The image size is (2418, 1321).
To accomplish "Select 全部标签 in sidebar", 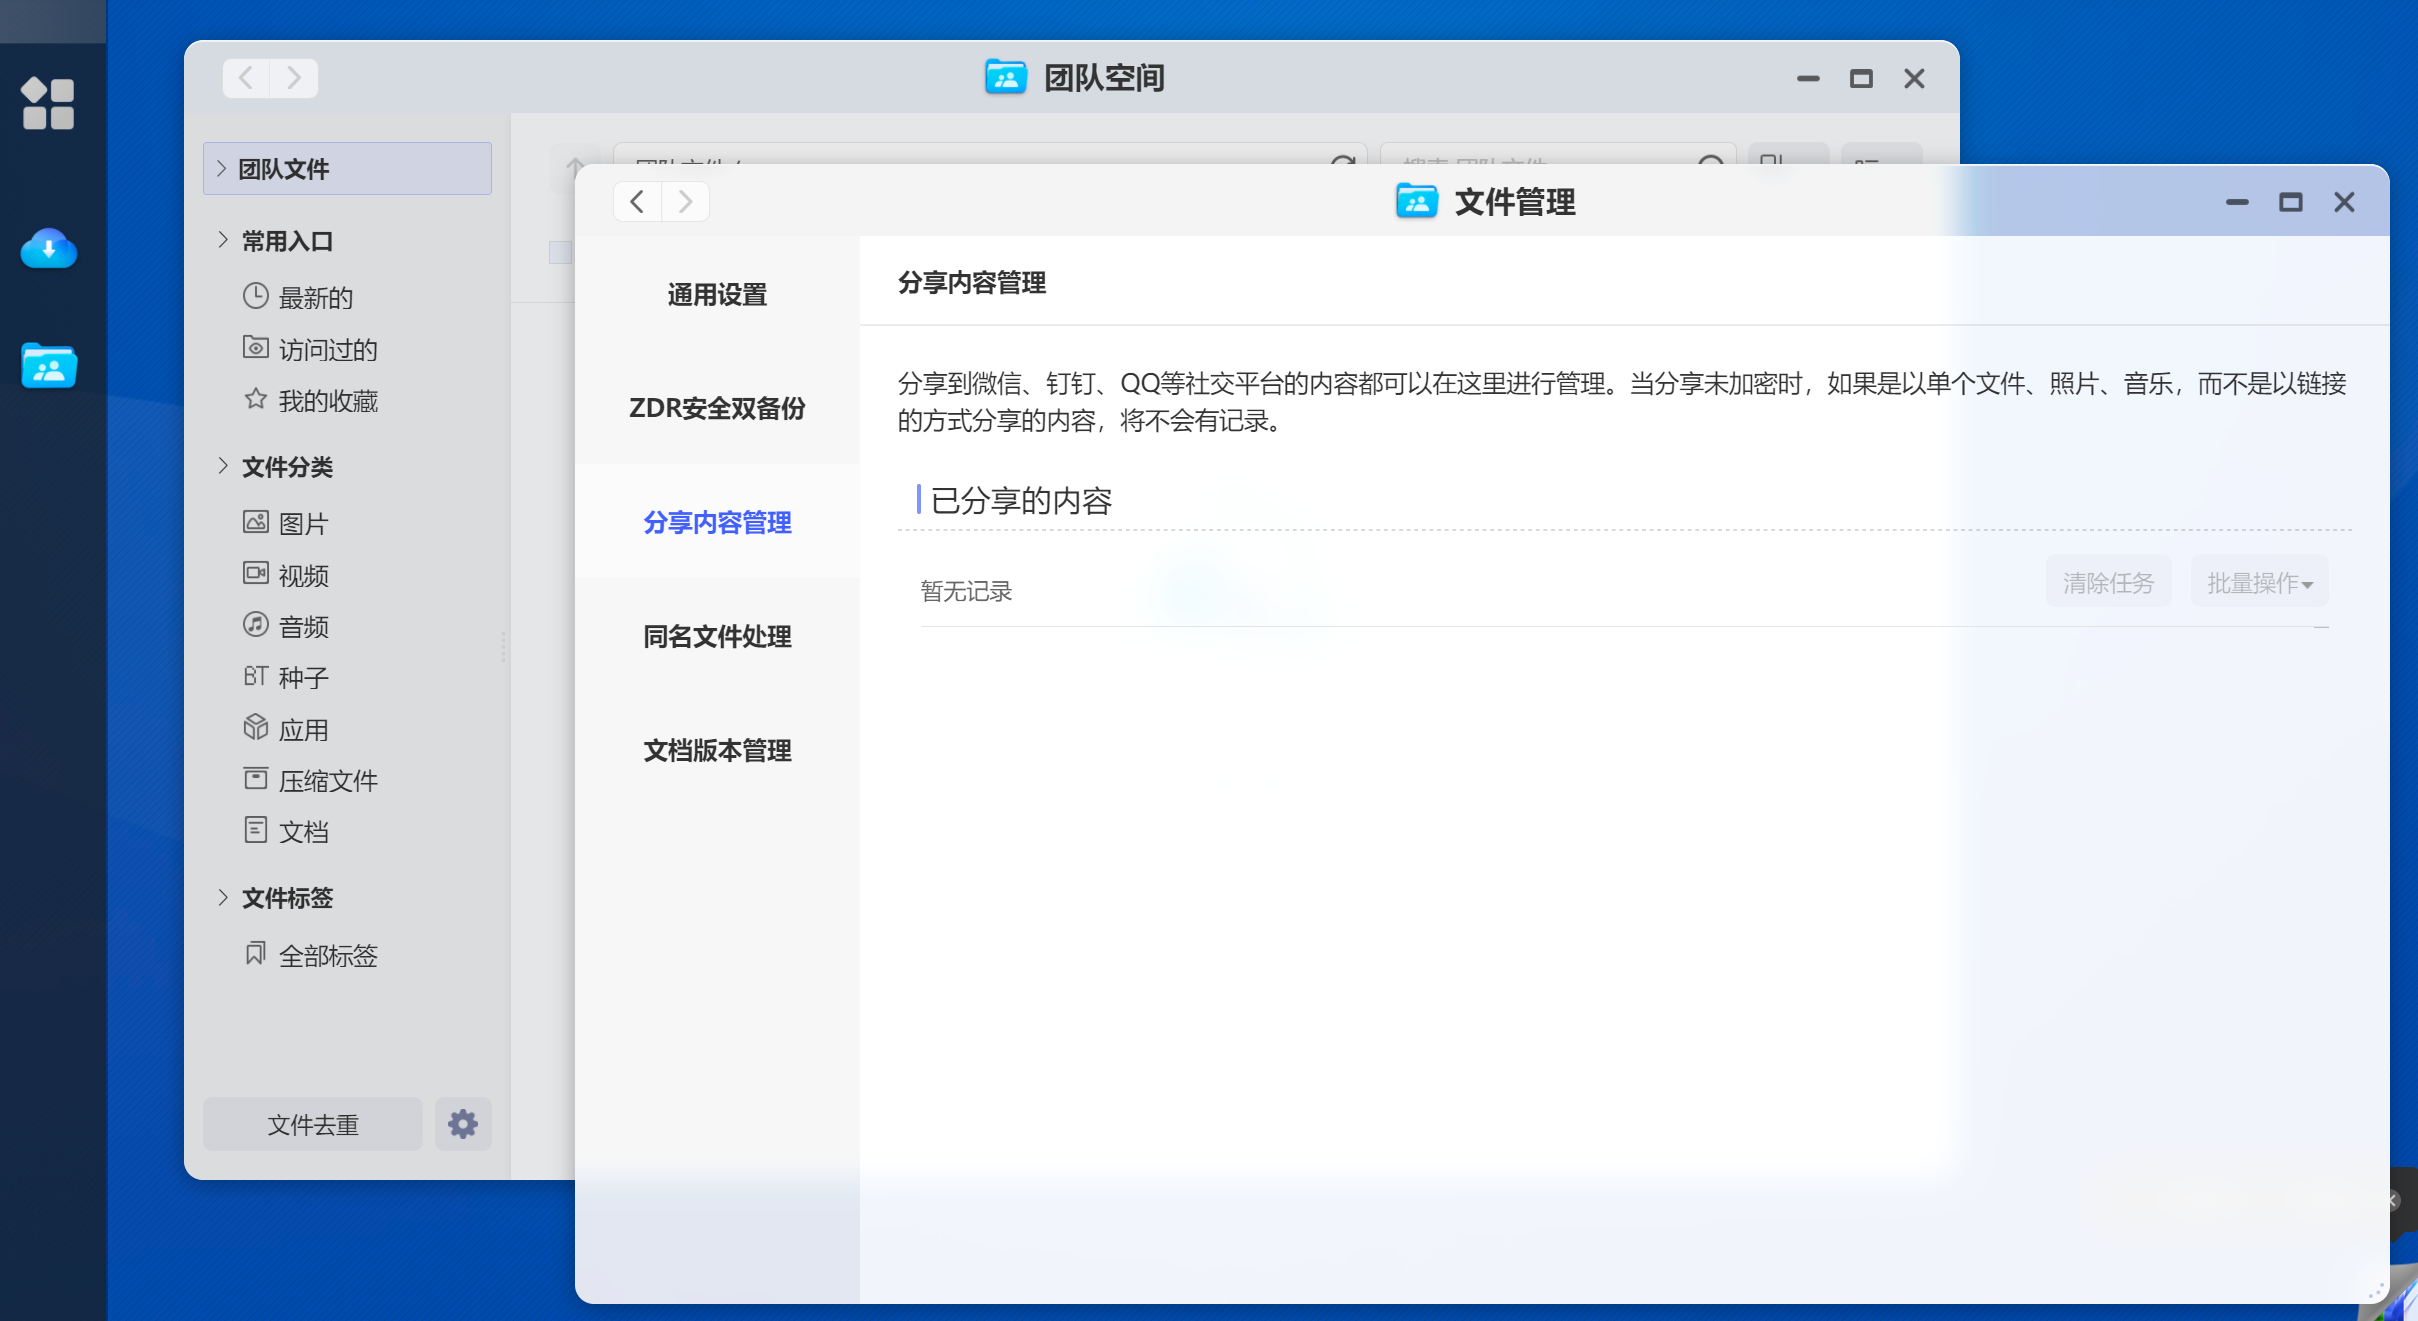I will [328, 955].
